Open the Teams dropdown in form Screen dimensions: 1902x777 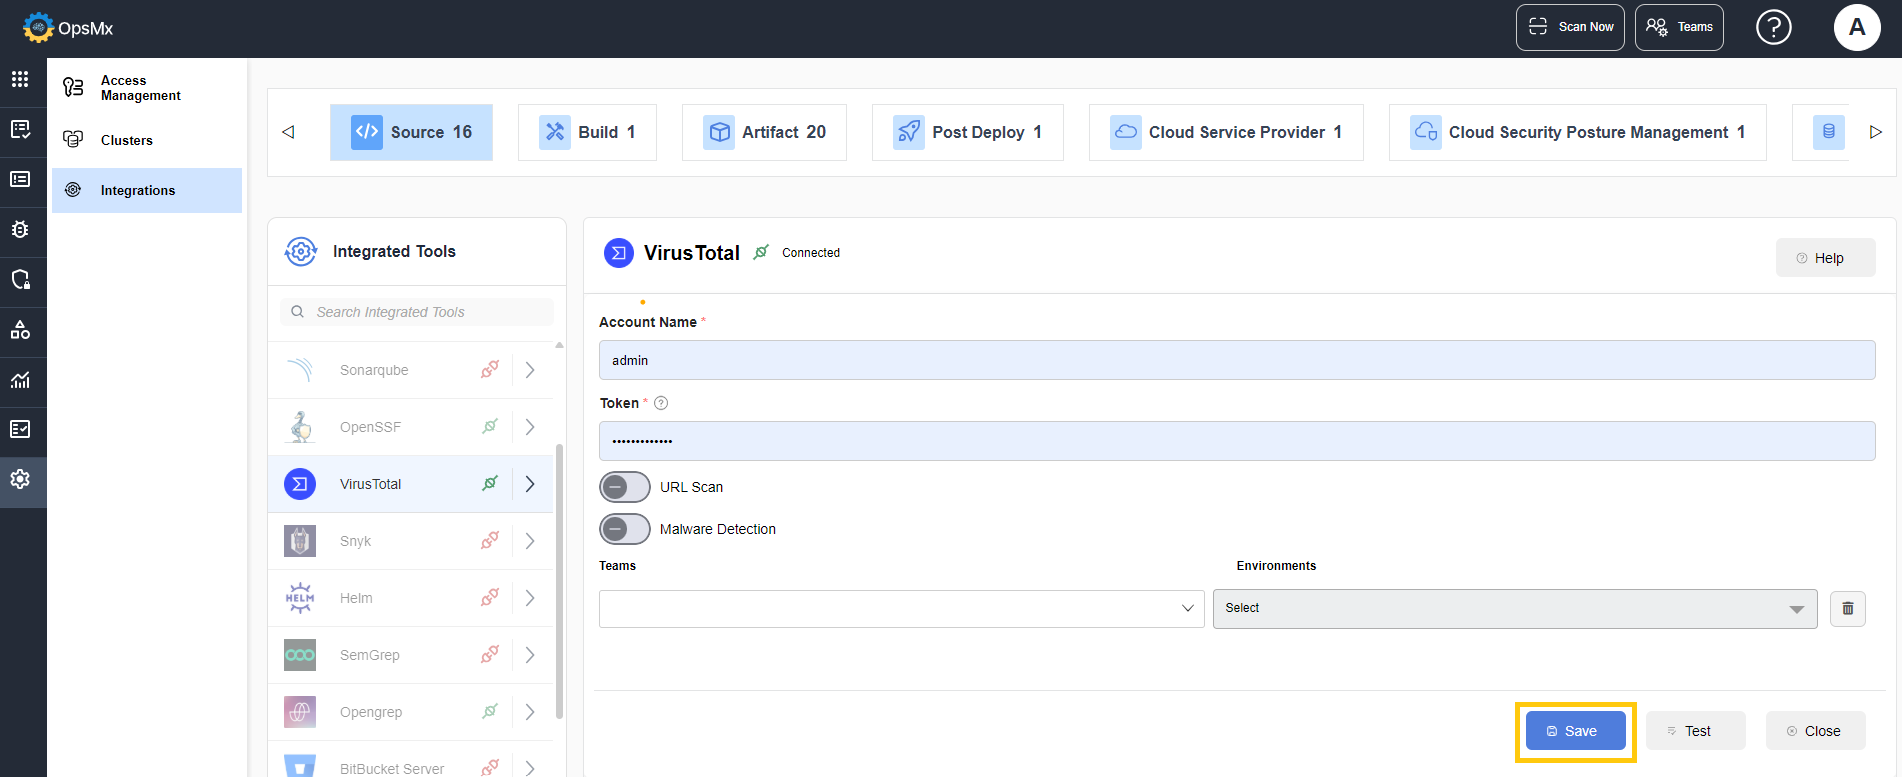point(901,608)
